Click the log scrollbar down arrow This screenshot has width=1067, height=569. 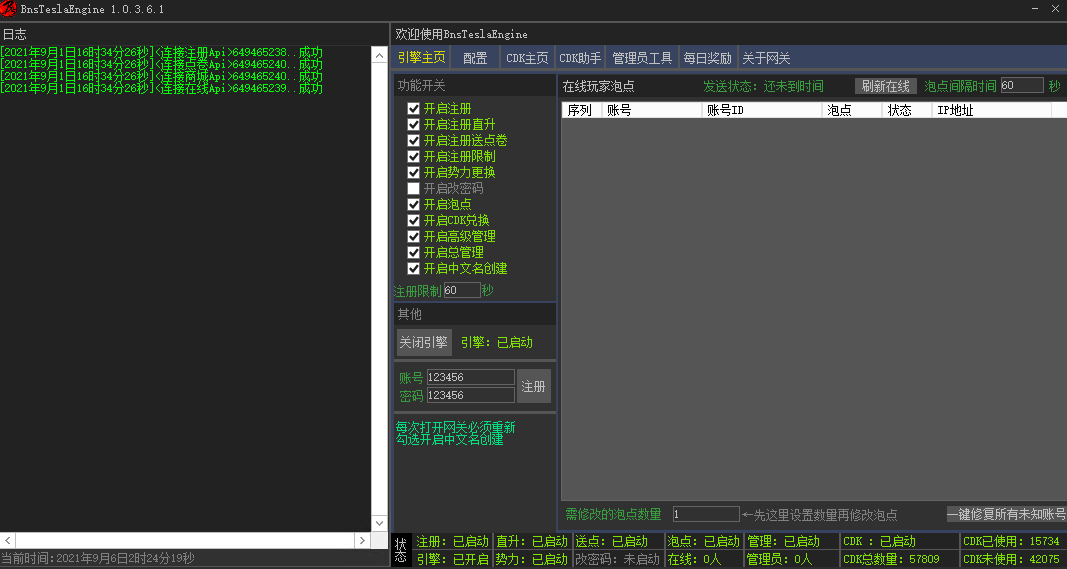point(379,523)
